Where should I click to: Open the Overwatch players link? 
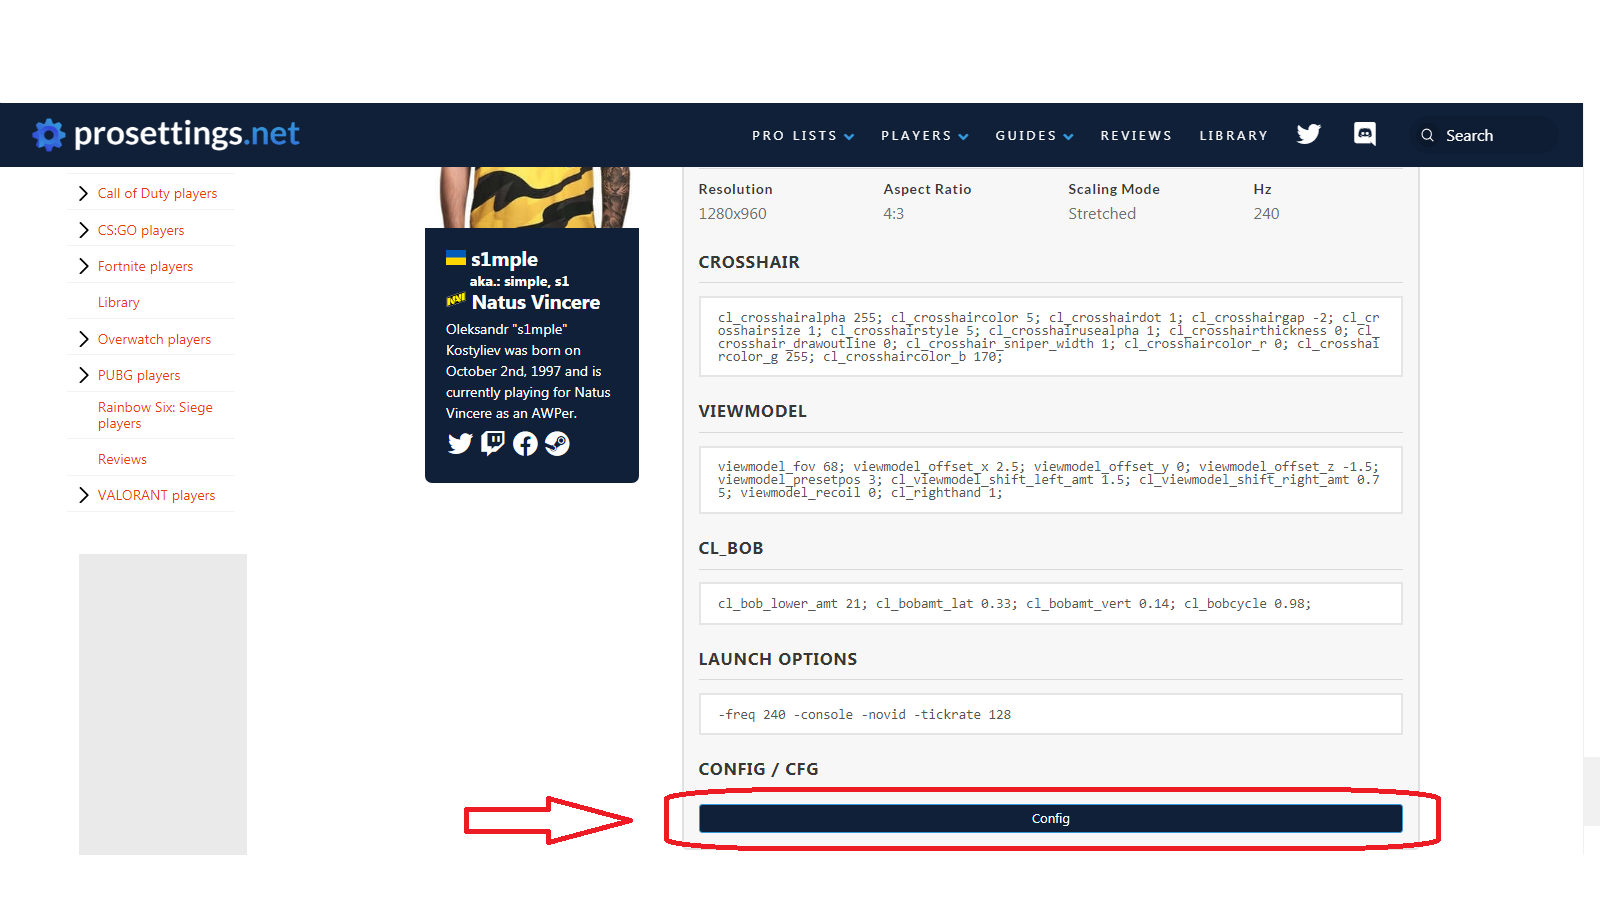tap(154, 339)
